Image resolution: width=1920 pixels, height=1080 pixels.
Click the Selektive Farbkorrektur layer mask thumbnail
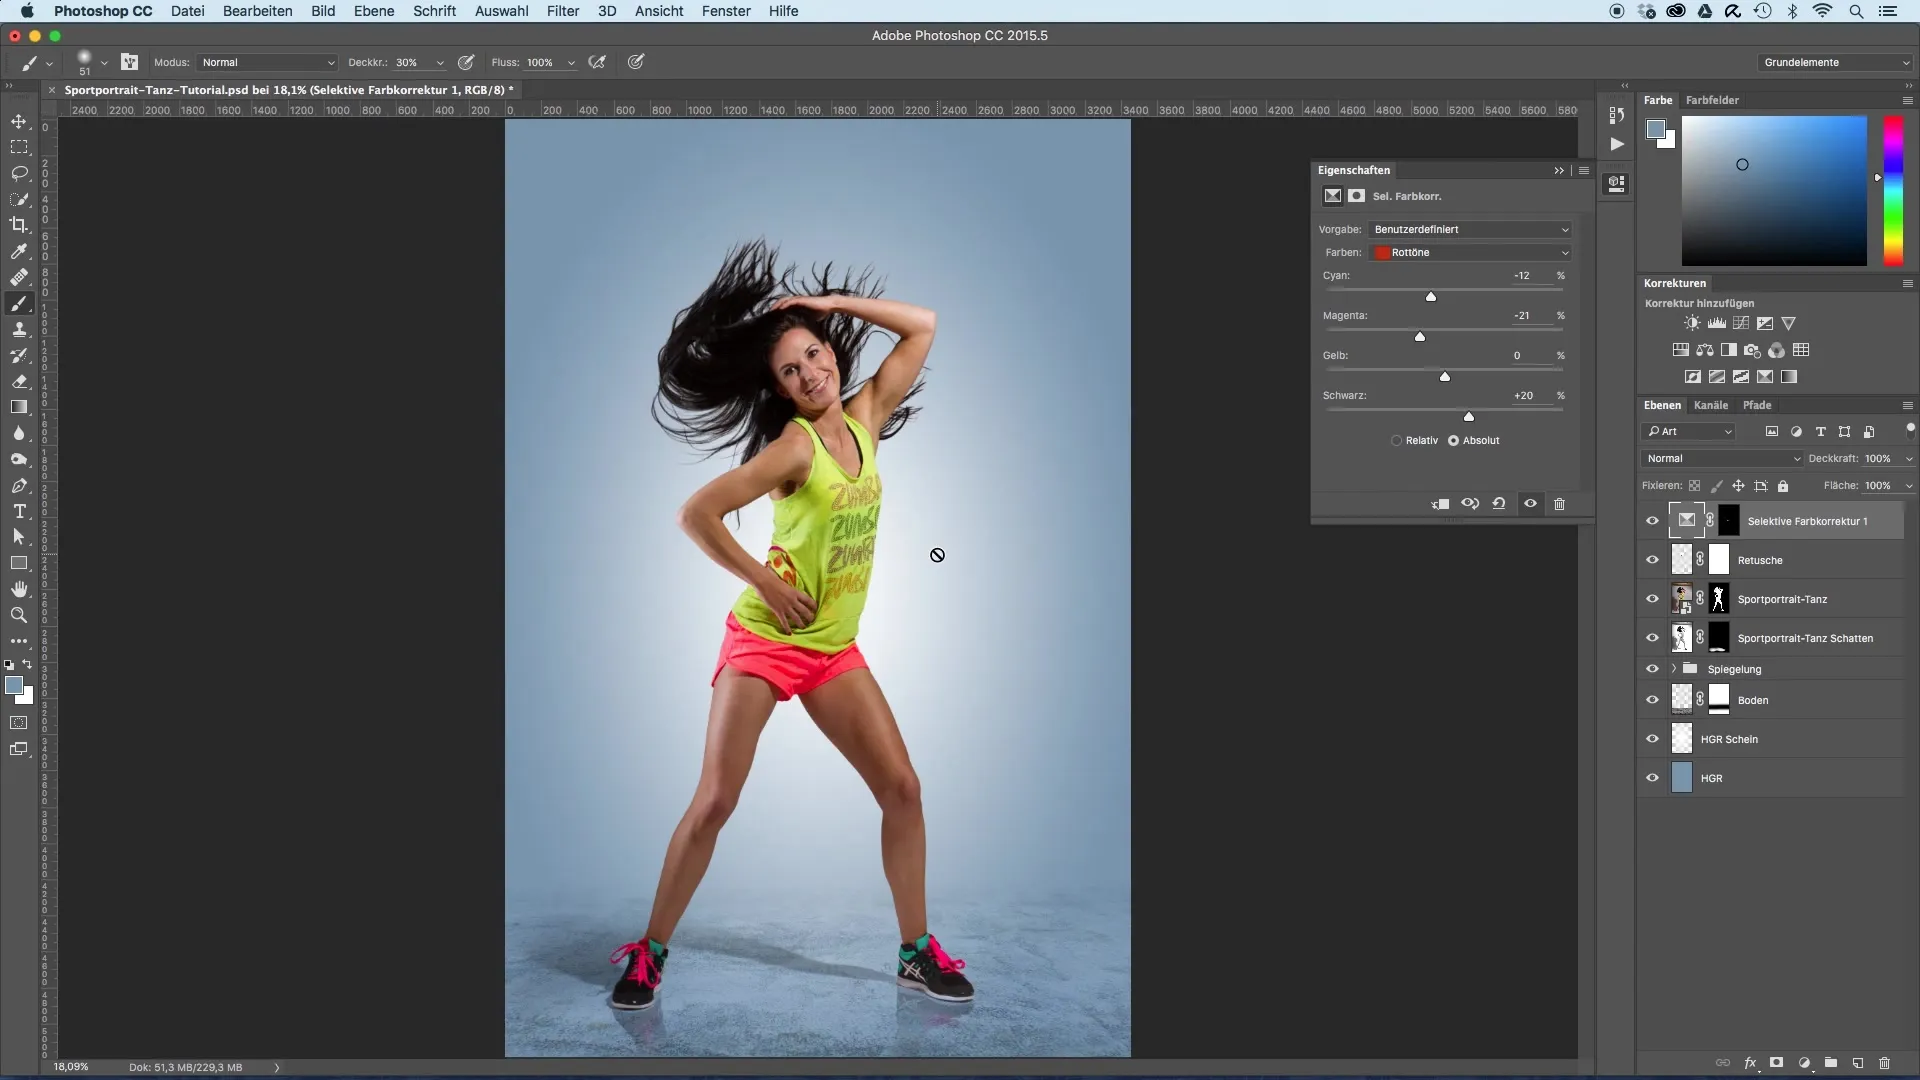(x=1729, y=521)
